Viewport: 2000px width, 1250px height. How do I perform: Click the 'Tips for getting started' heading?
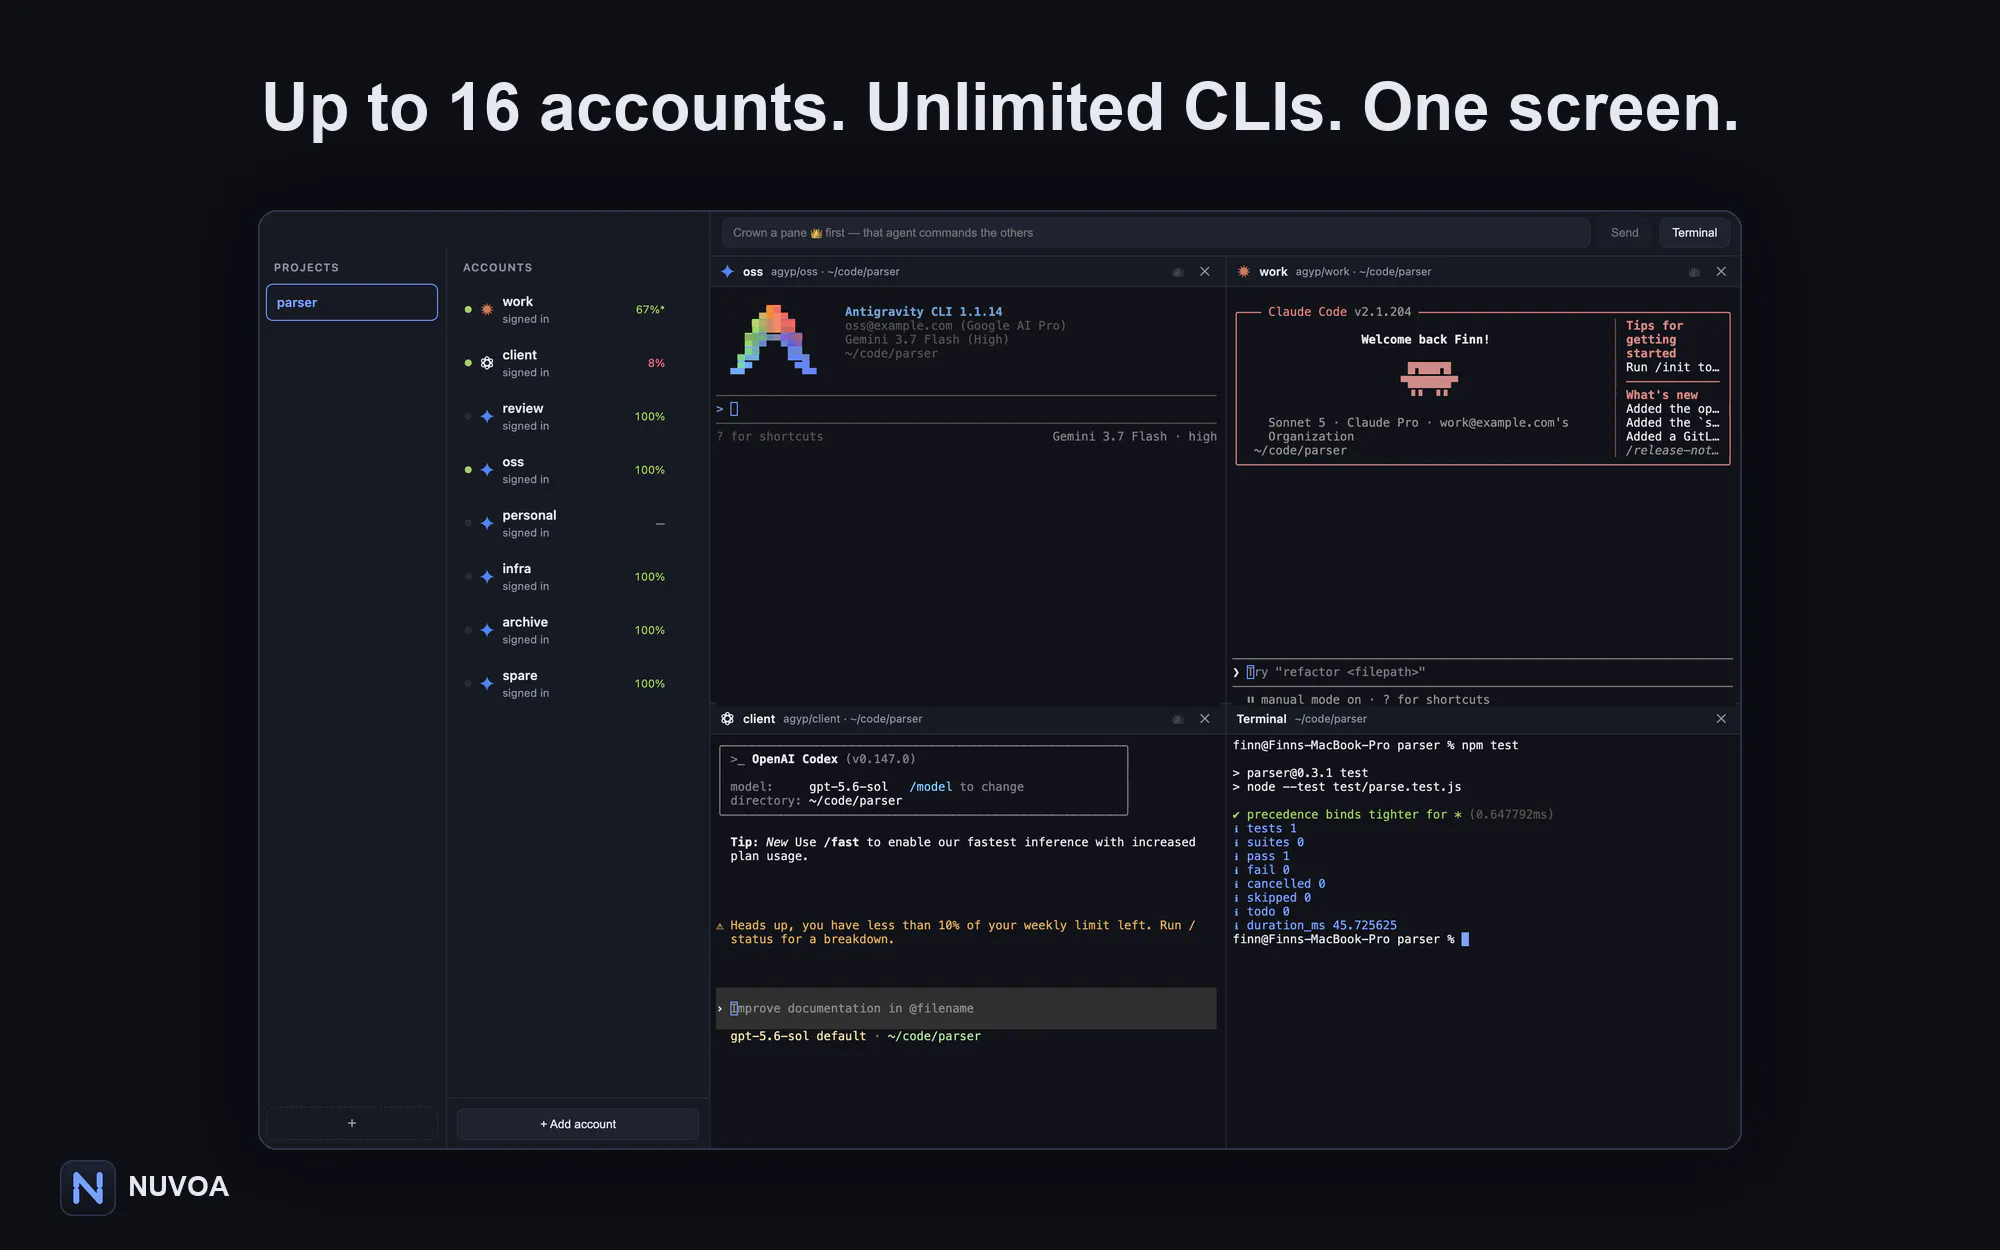tap(1655, 340)
